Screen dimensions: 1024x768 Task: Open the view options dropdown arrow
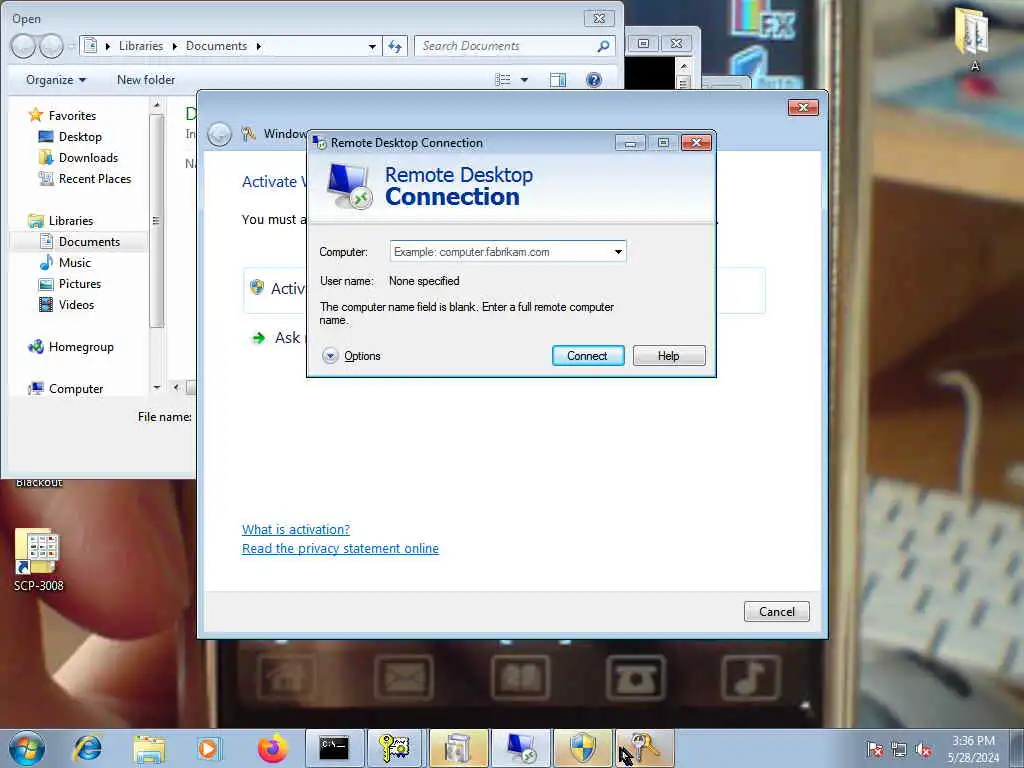click(x=524, y=80)
